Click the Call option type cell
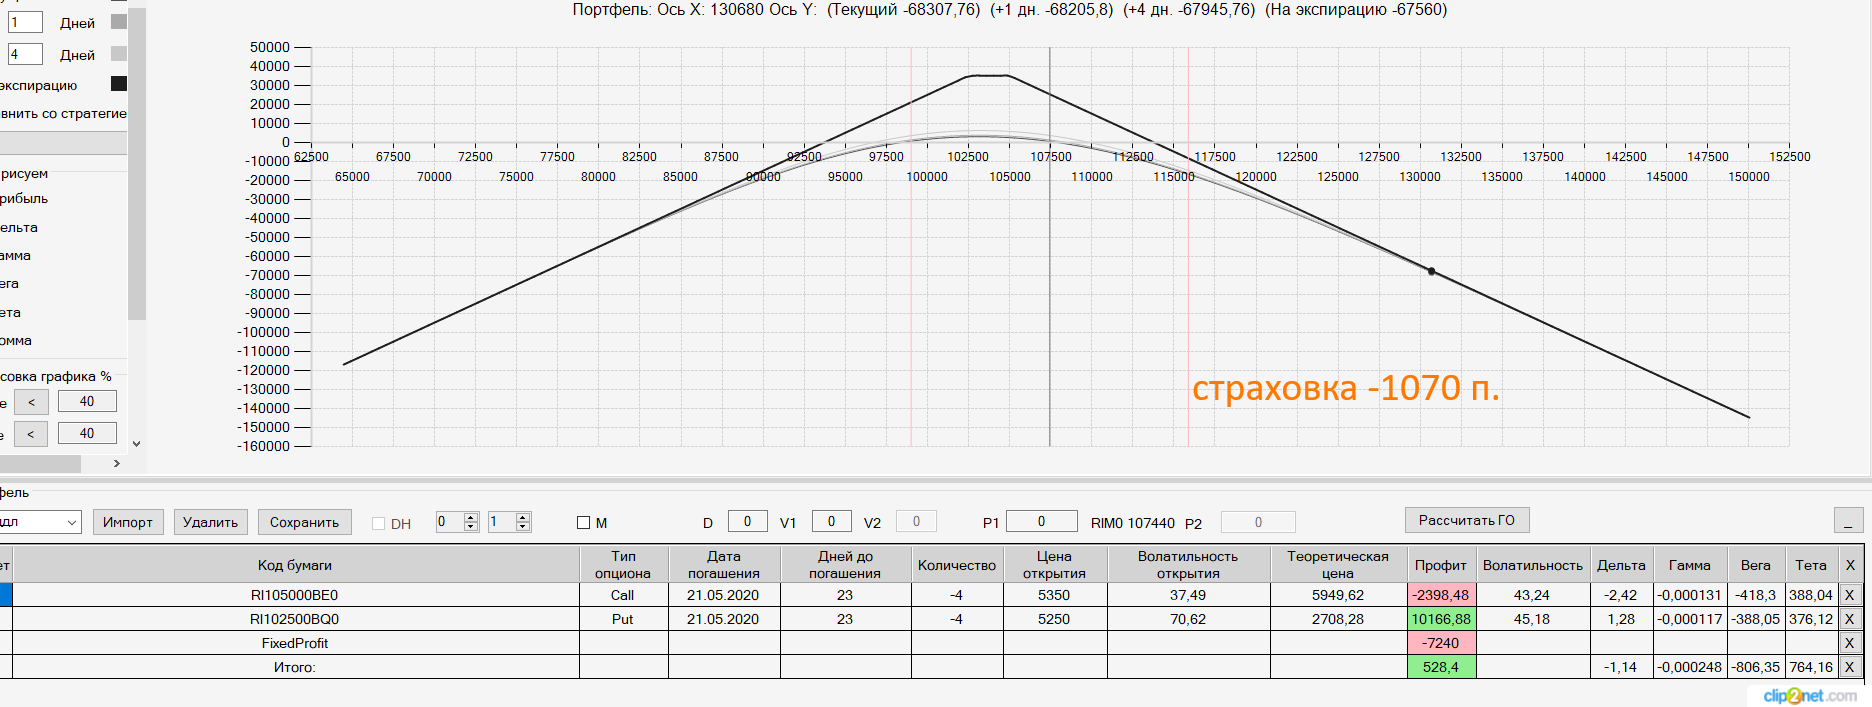 [x=623, y=595]
